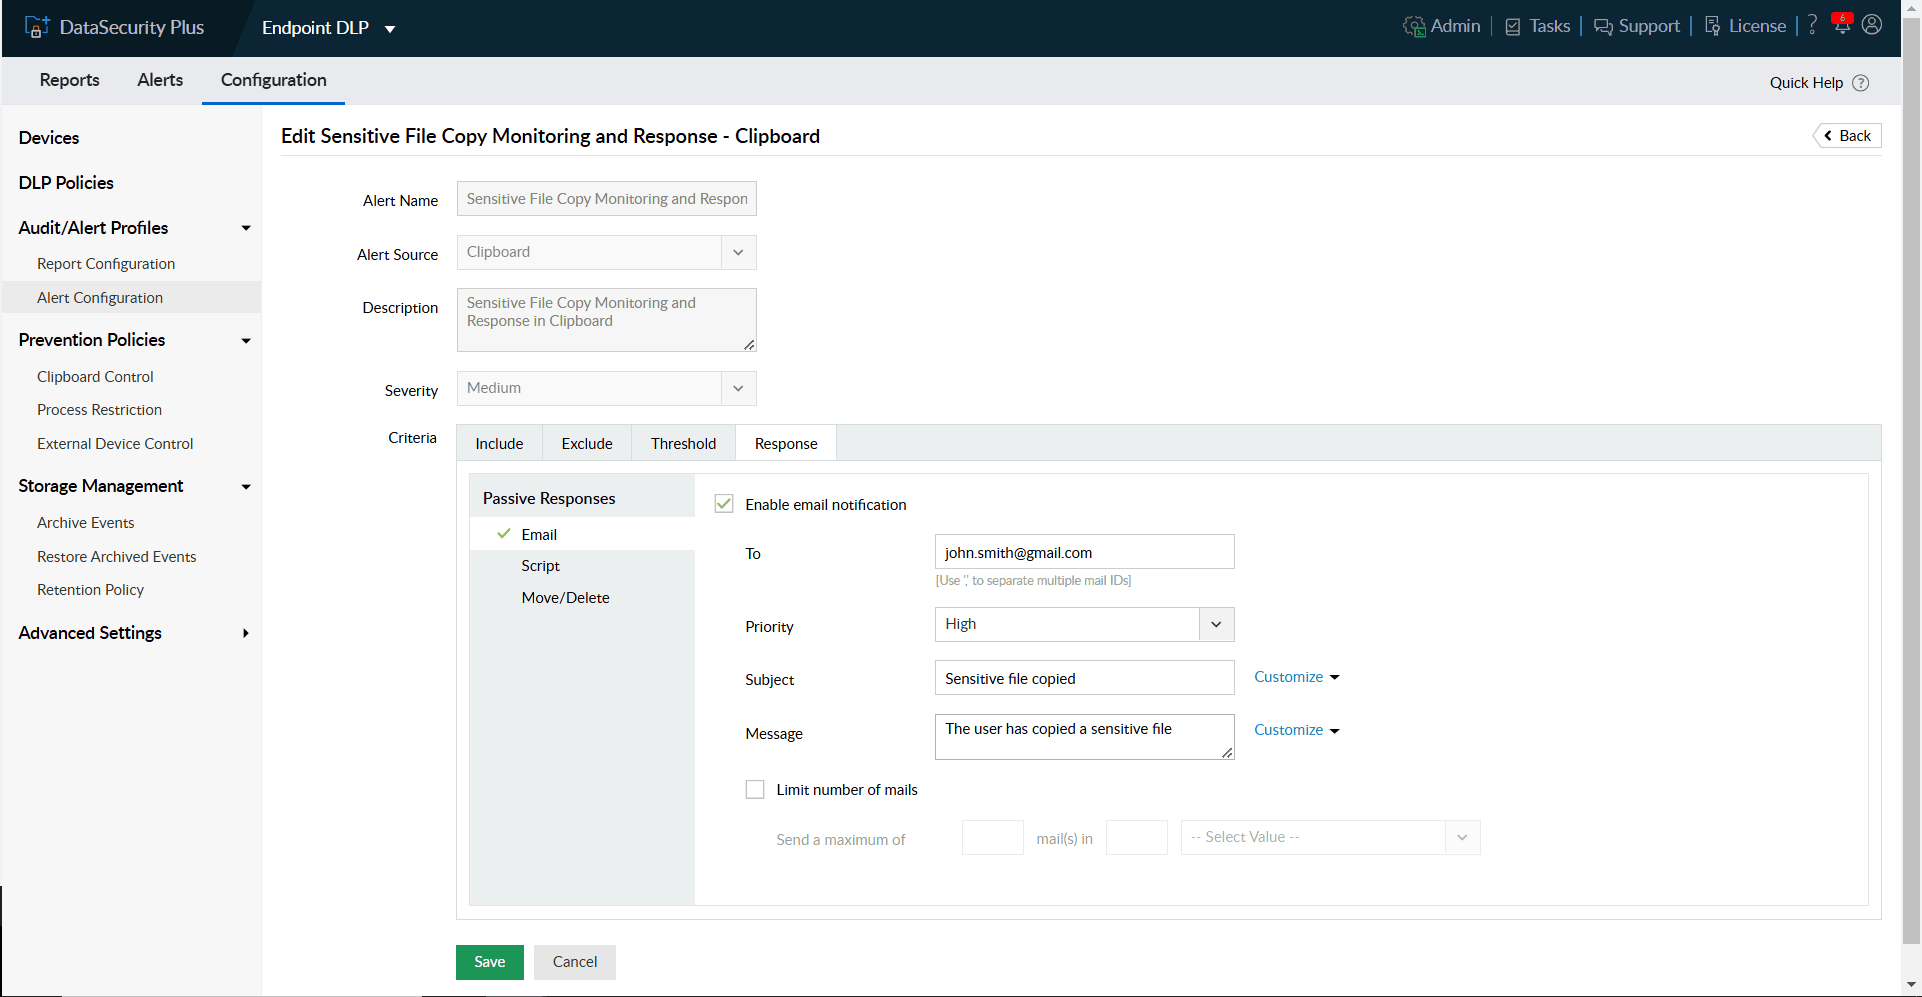Open the Message Customize dropdown
This screenshot has width=1922, height=997.
1297,730
